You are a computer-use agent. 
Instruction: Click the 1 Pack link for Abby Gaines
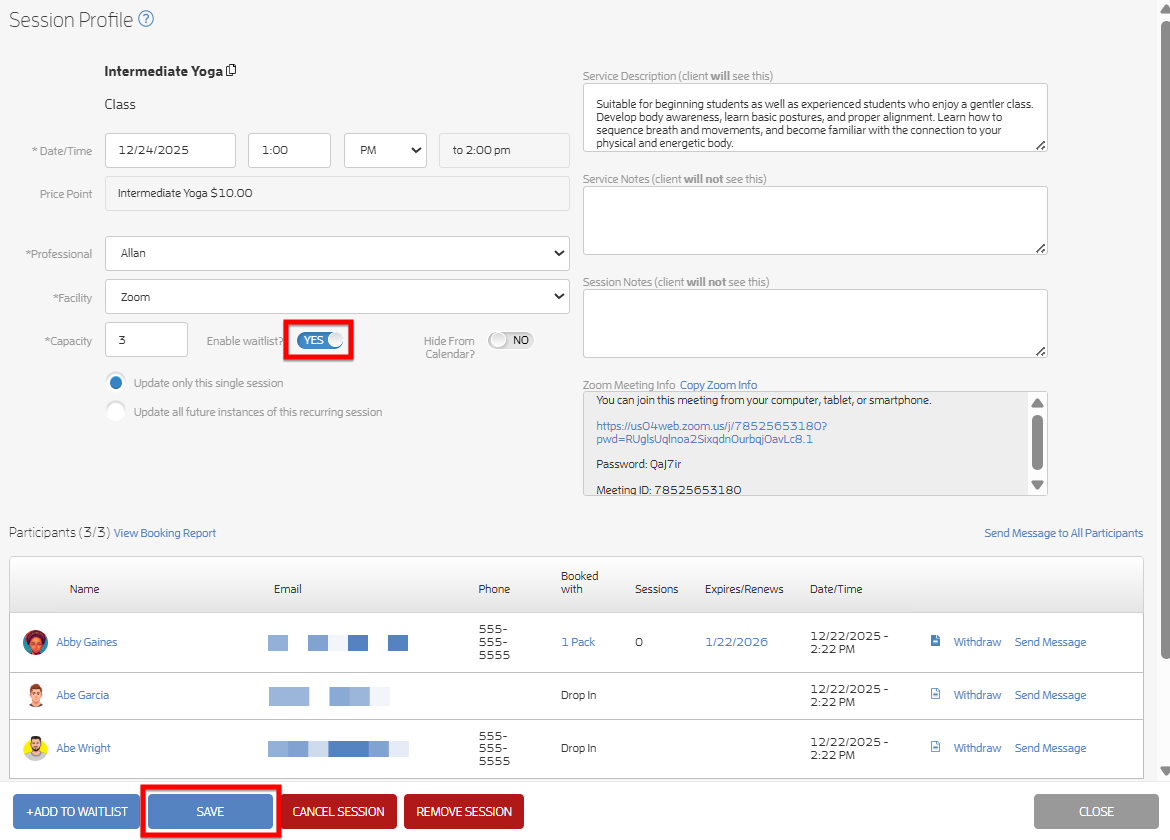click(578, 642)
